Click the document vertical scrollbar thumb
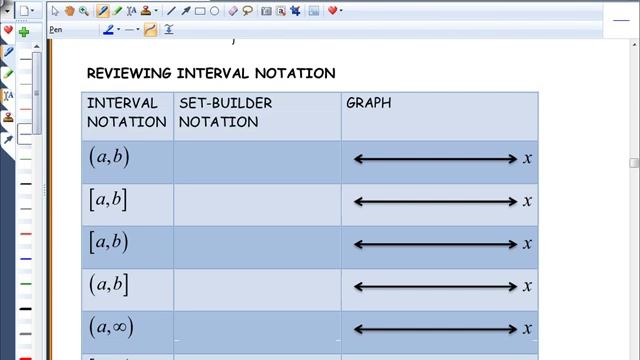The image size is (640, 360). click(635, 162)
